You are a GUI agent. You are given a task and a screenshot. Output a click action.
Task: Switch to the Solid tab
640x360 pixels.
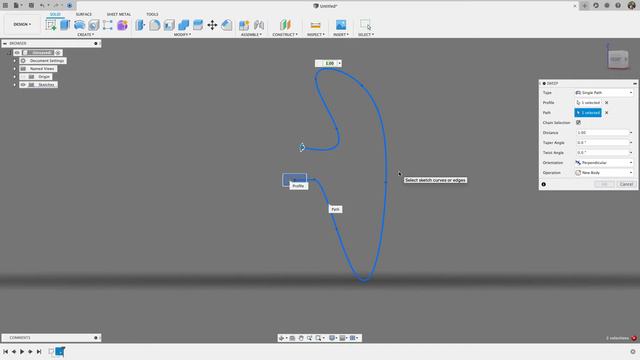[55, 14]
